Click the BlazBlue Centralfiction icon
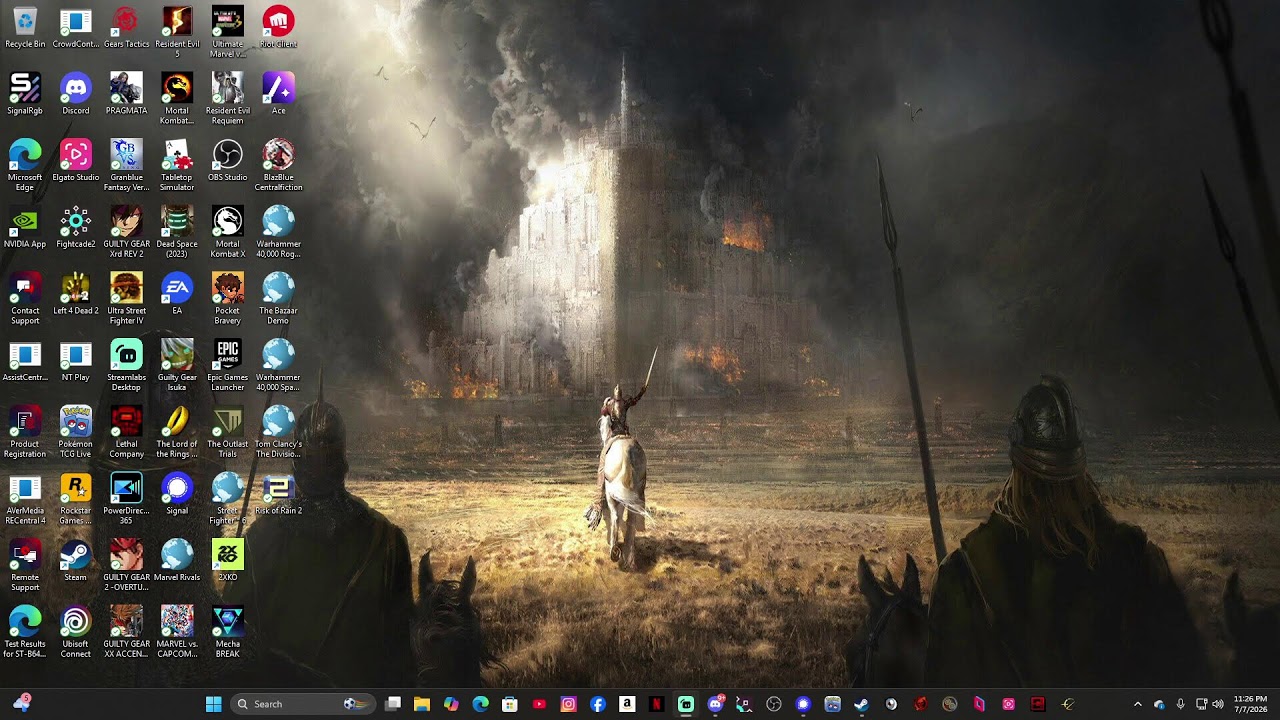Viewport: 1280px width, 720px height. [278, 165]
